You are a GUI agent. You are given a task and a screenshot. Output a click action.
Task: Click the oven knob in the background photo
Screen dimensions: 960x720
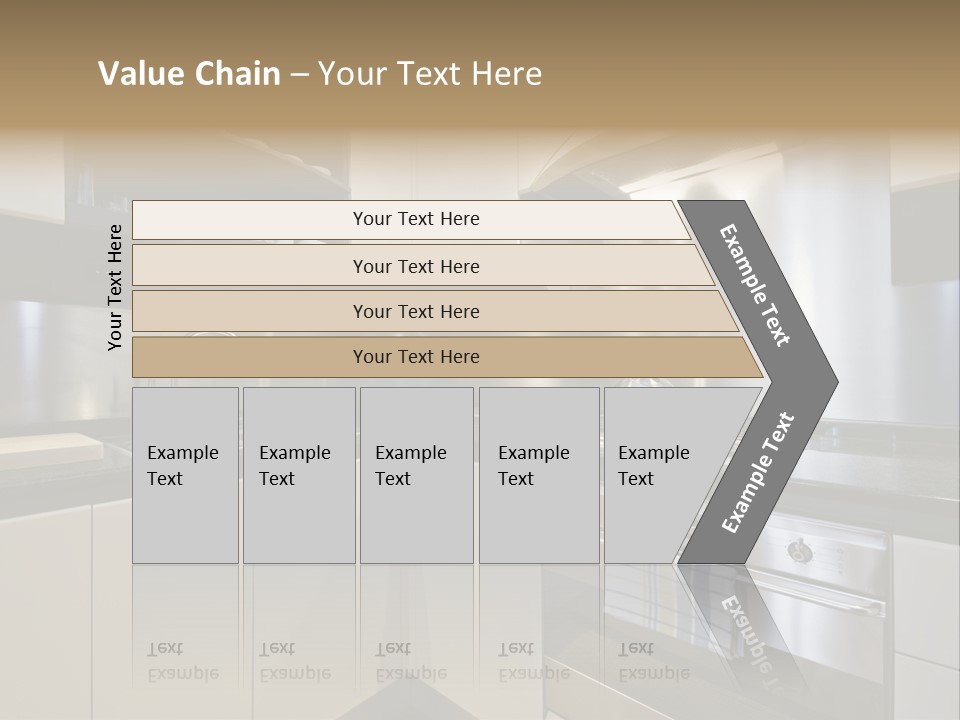pyautogui.click(x=799, y=550)
